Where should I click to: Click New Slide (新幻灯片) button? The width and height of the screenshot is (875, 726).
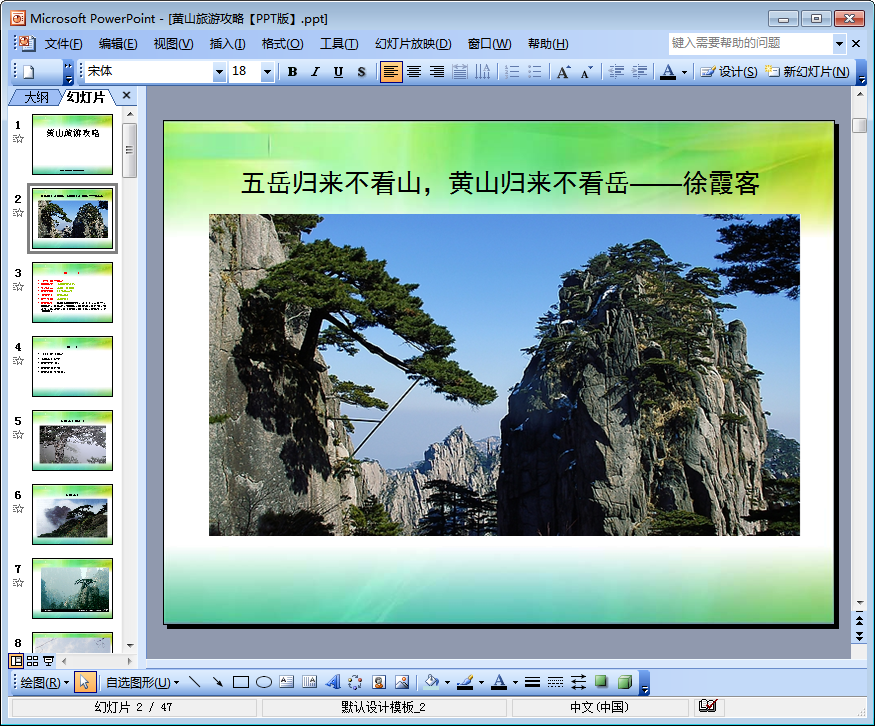click(807, 71)
